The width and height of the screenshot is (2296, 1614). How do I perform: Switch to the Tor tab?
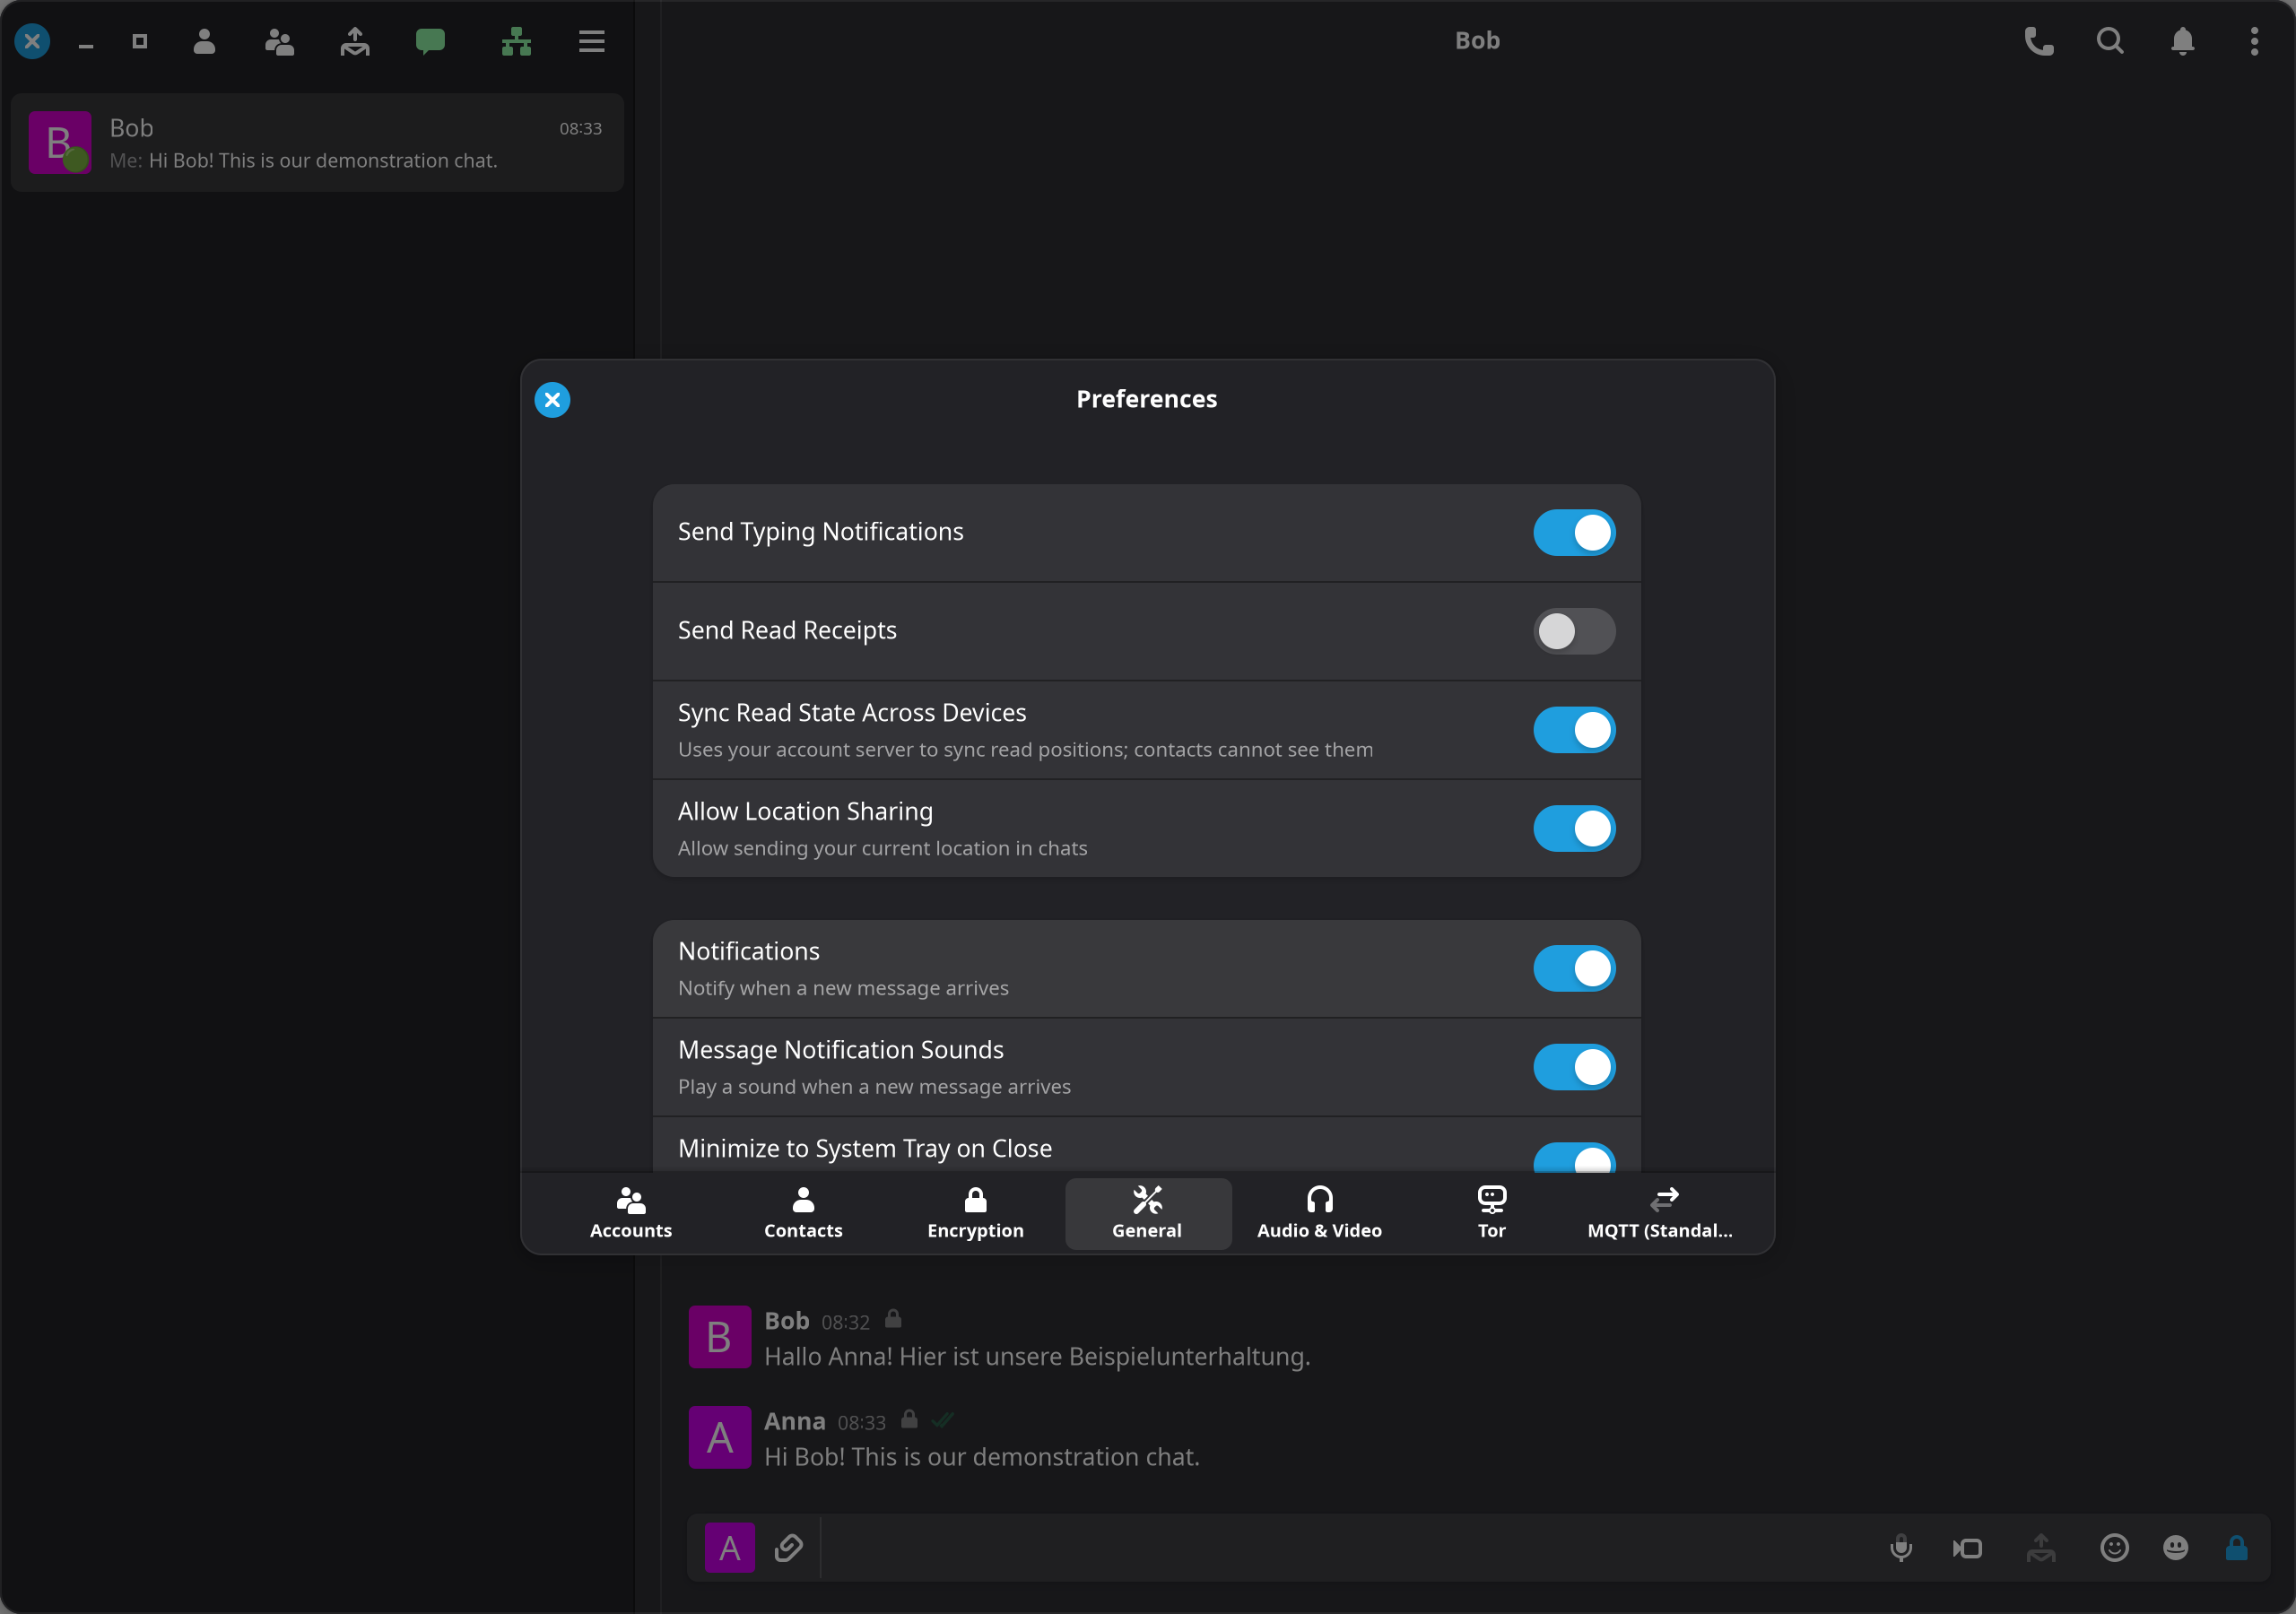(1491, 1213)
